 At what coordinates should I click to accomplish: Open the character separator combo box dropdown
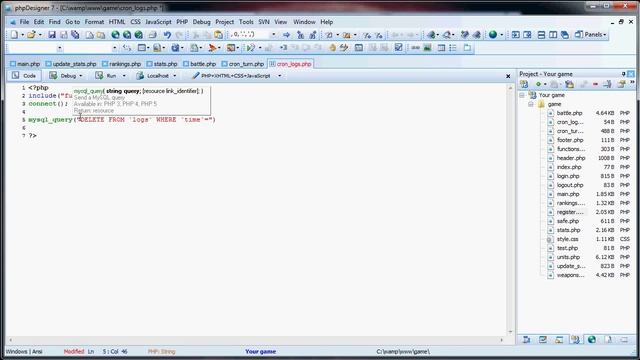coord(273,35)
